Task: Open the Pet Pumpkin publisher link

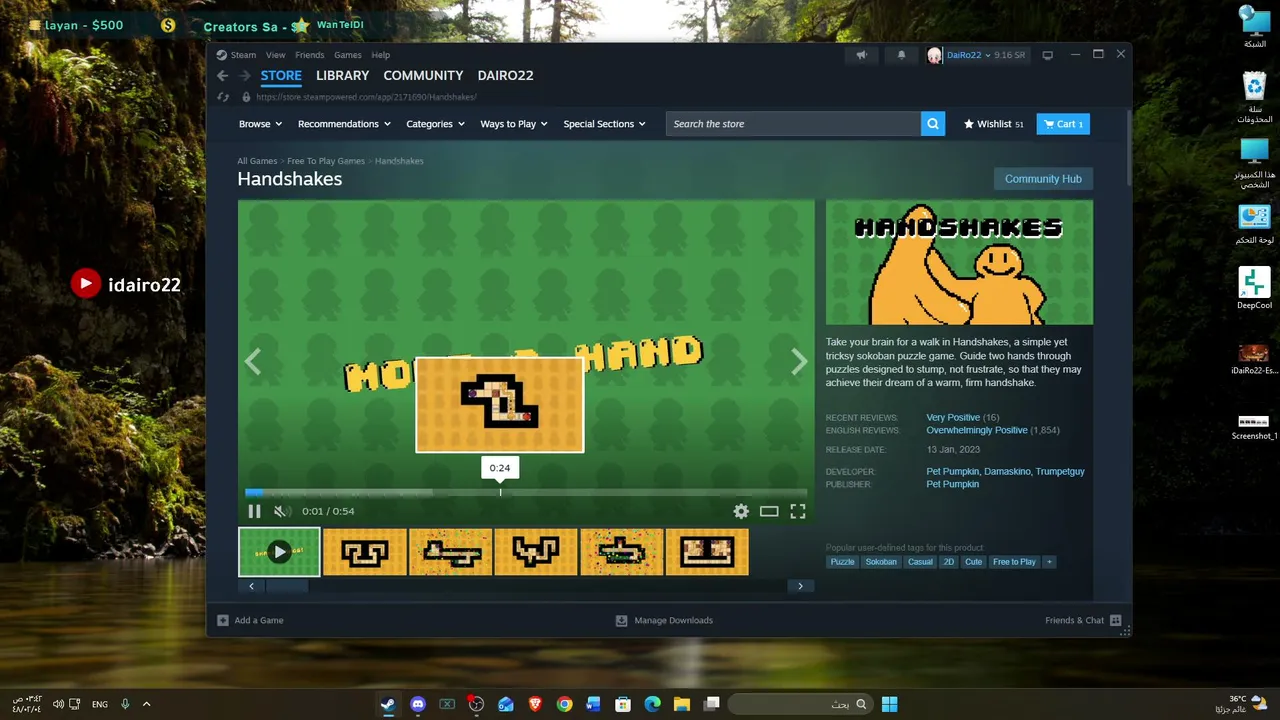Action: coord(952,484)
